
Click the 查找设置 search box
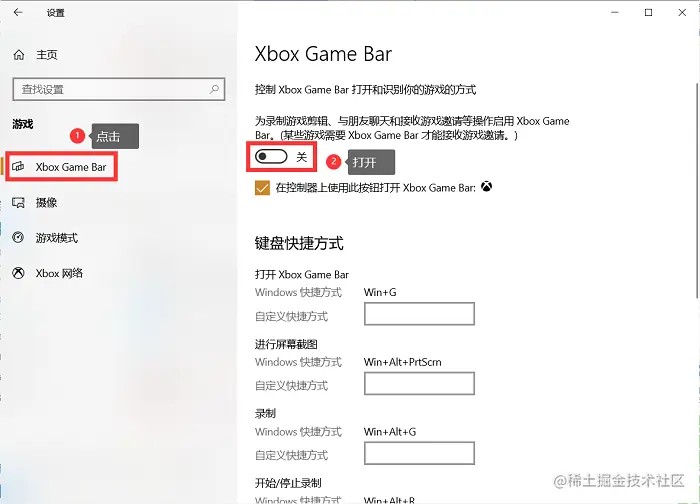click(119, 89)
